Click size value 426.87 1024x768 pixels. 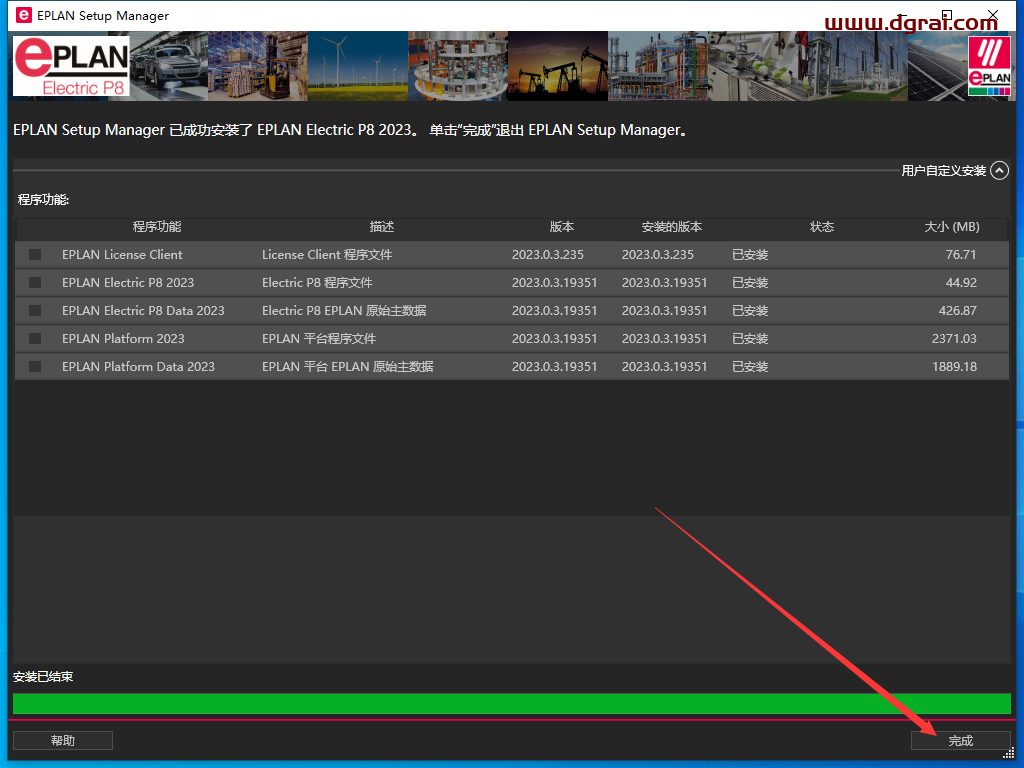[x=957, y=311]
